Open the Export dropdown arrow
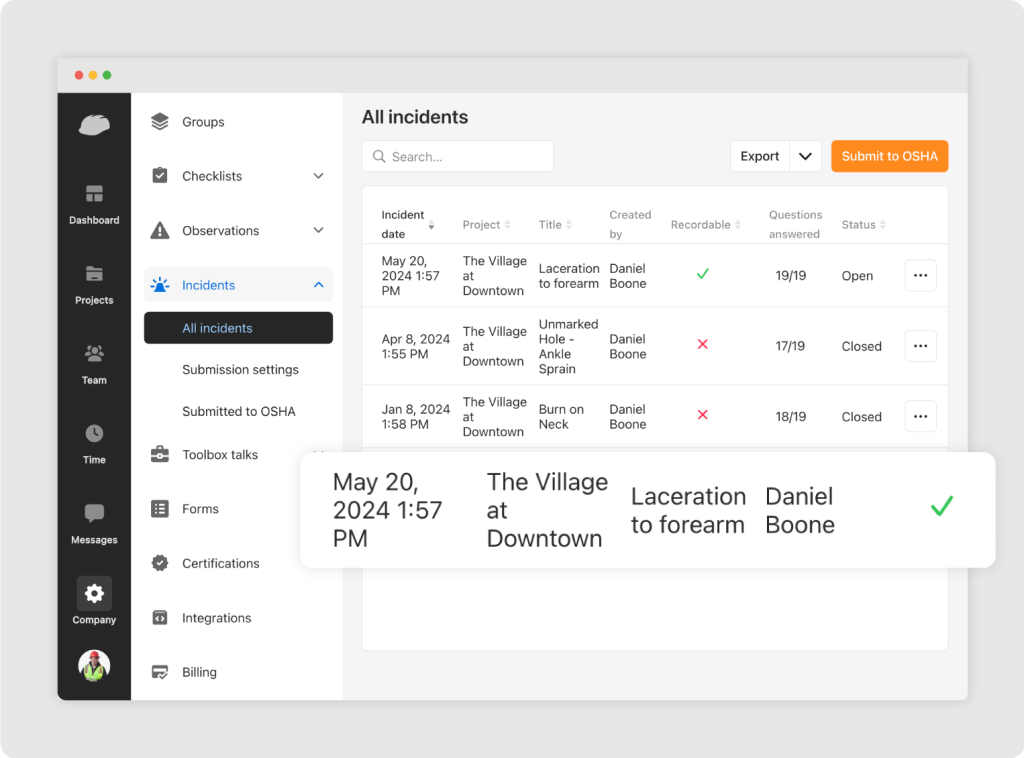The height and width of the screenshot is (758, 1024). [x=805, y=156]
